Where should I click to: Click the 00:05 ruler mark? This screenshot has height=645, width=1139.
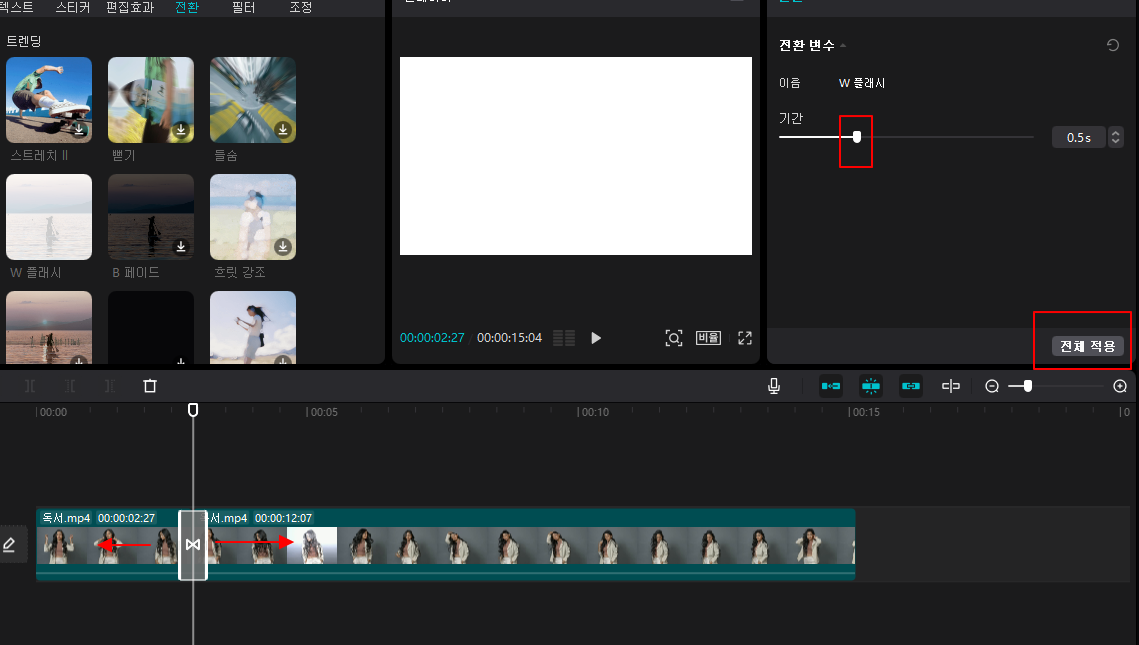323,412
